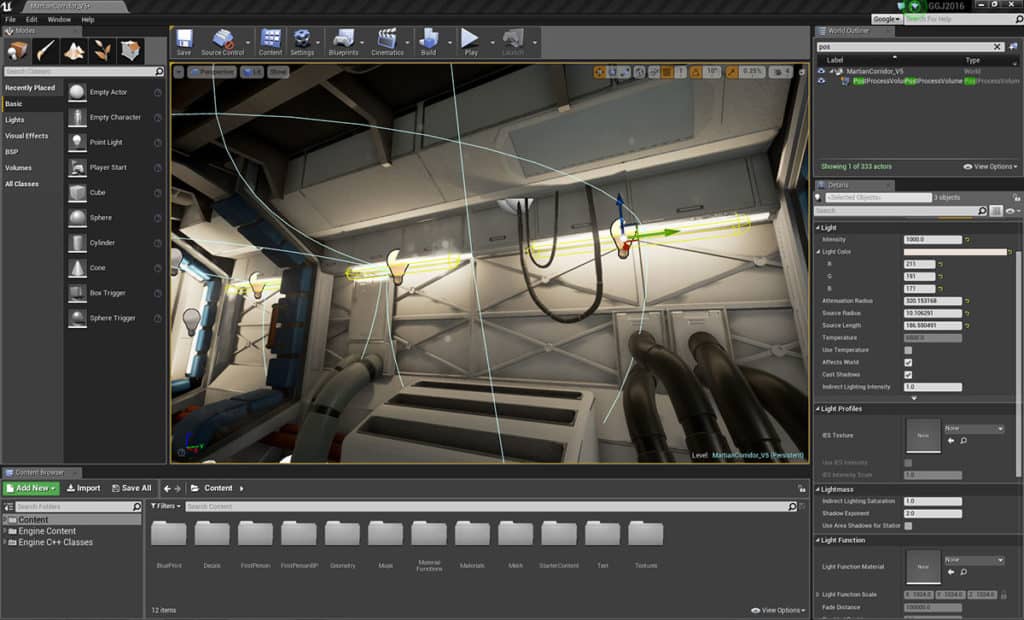Select the Paint mode brush icon
Image resolution: width=1024 pixels, height=620 pixels.
(46, 50)
